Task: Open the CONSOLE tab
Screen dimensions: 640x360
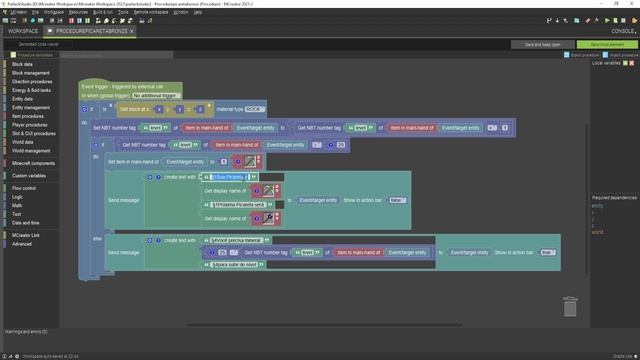Action: point(623,31)
